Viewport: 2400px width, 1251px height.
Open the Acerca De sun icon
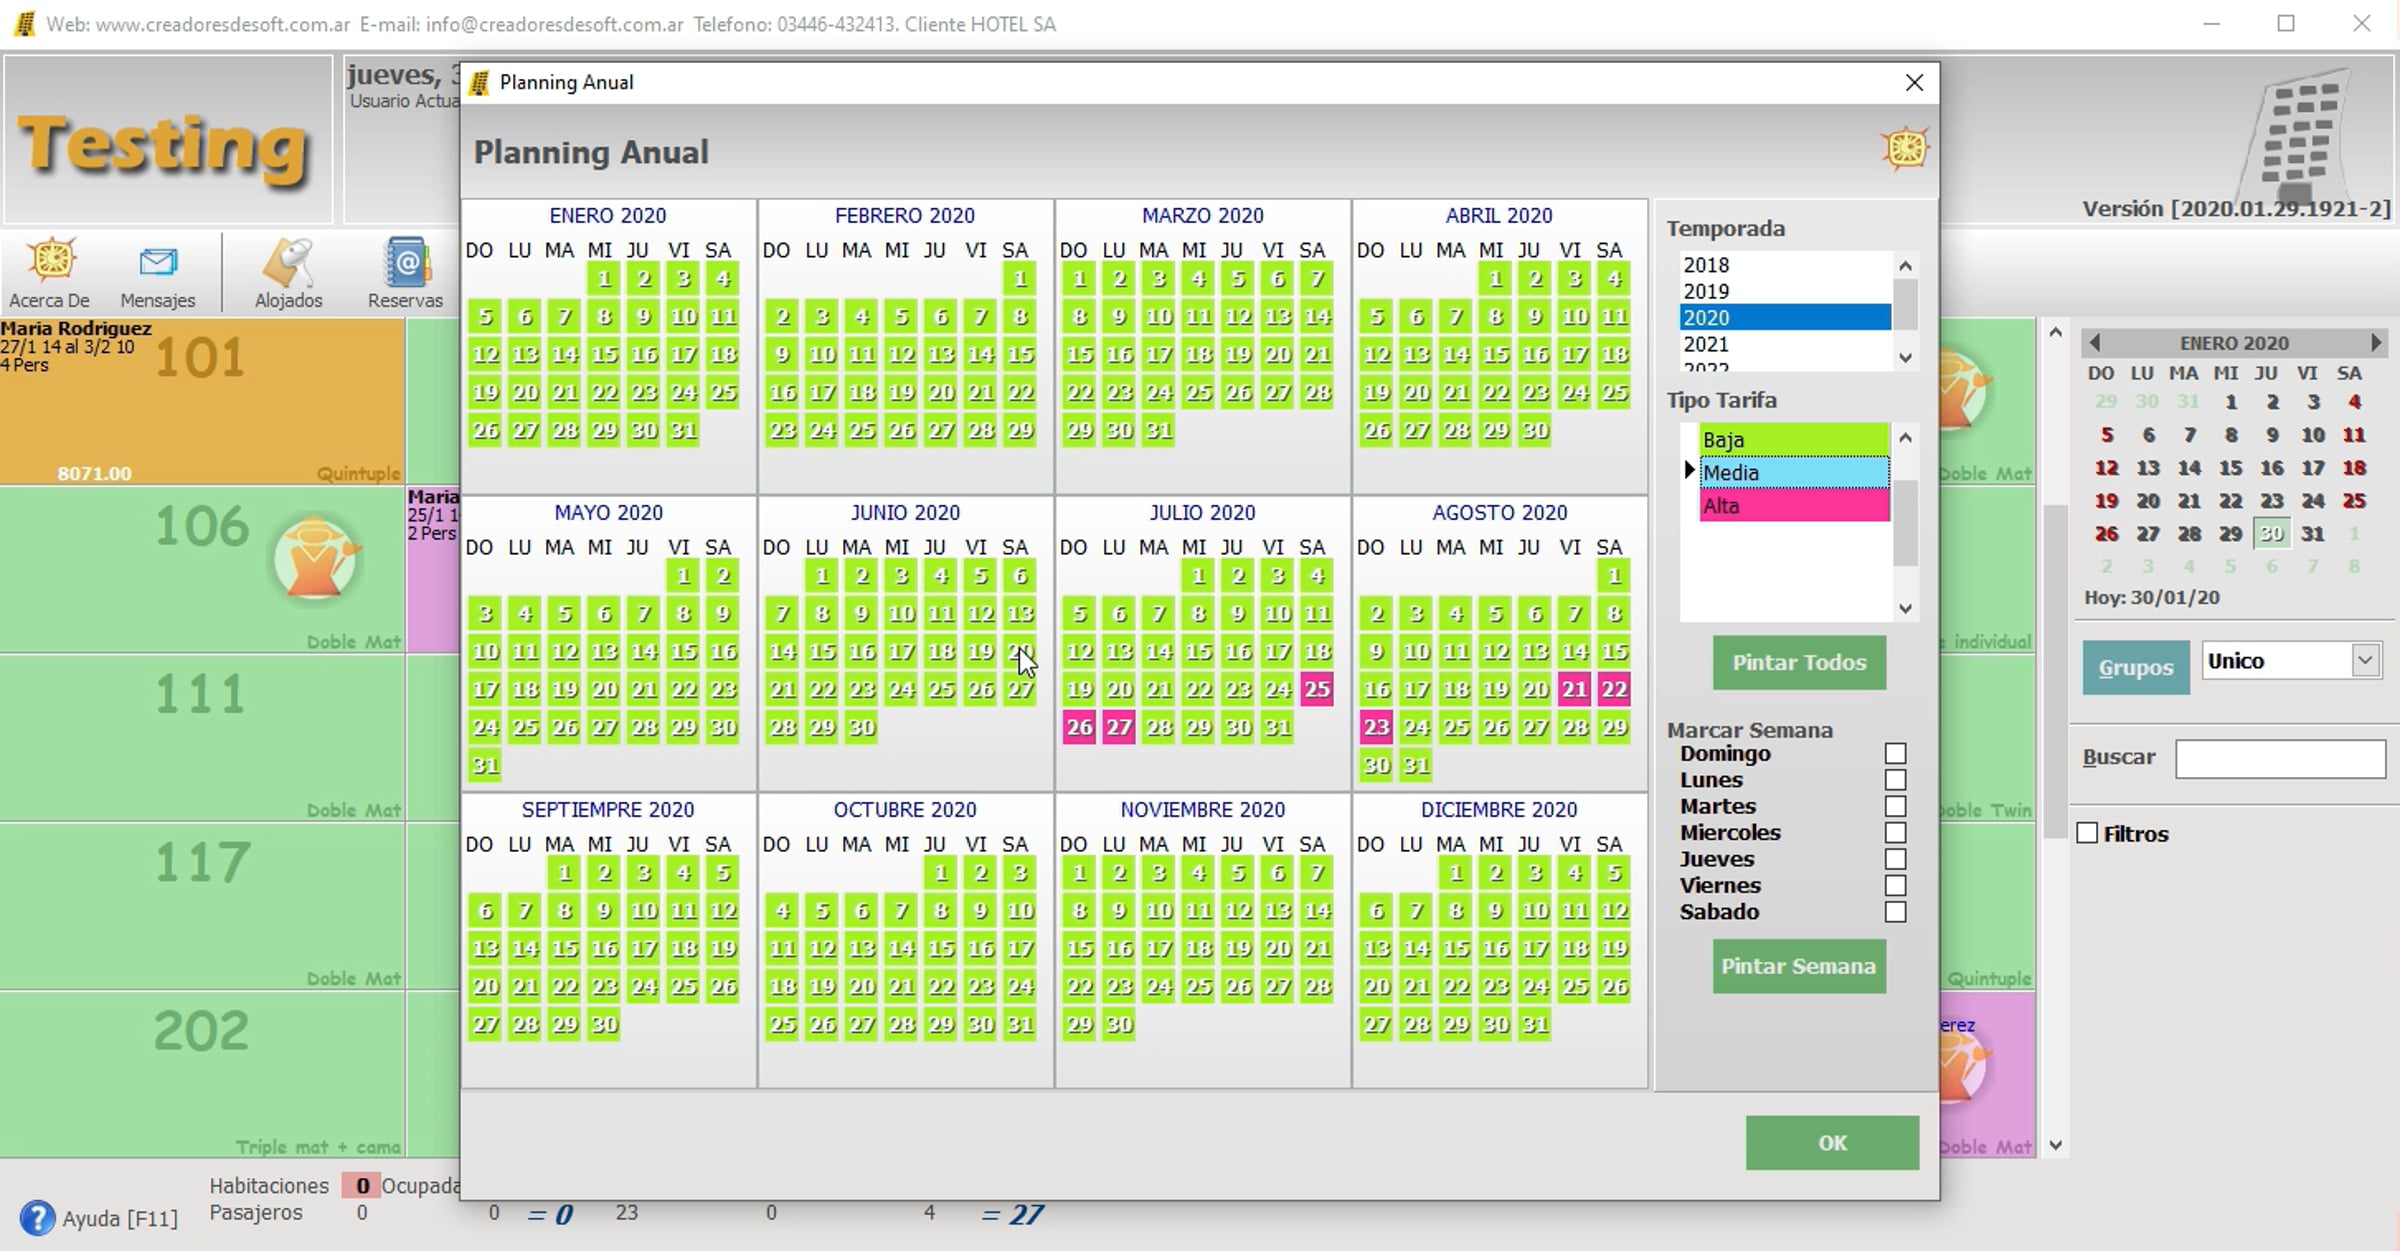point(50,262)
